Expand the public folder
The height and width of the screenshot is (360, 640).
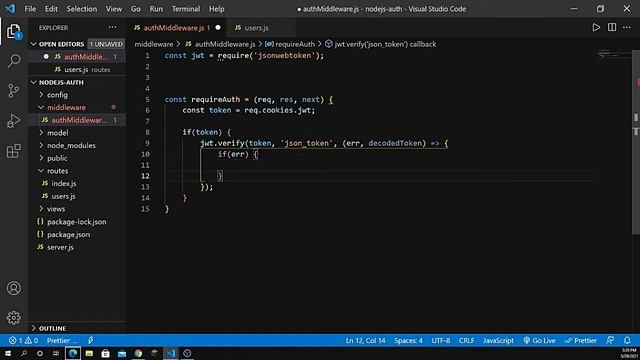tap(78, 158)
